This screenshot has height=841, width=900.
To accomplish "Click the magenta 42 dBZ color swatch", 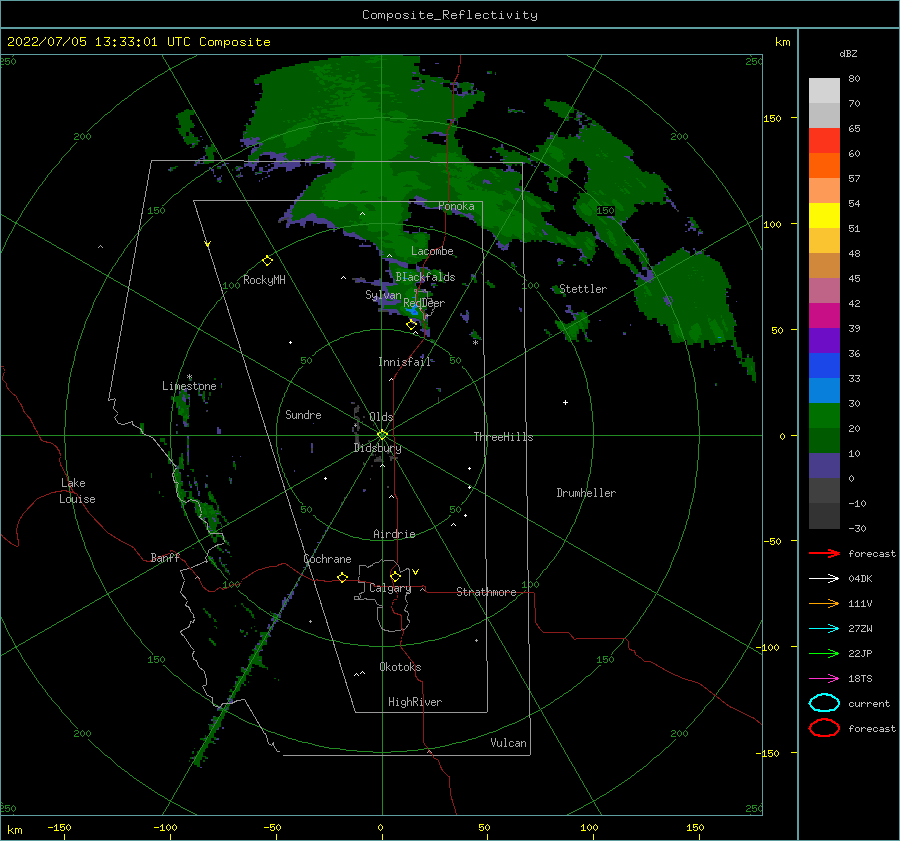I will (824, 316).
